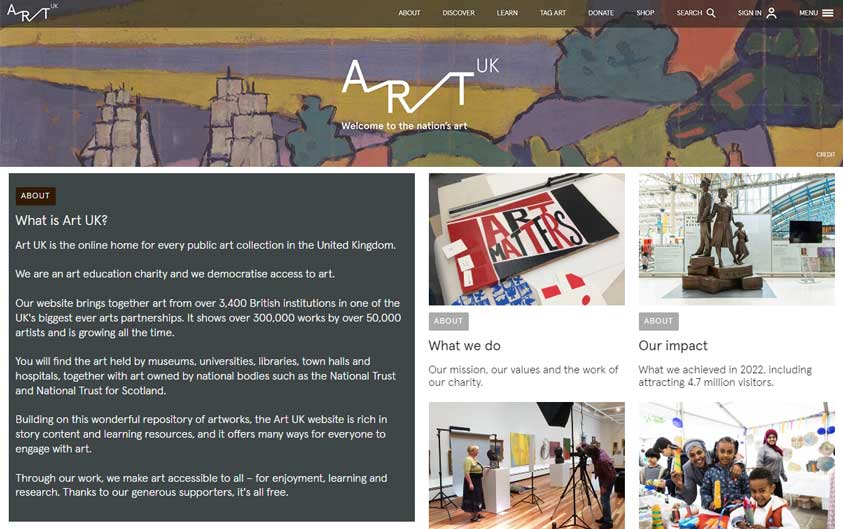
Task: Click the Donate navigation link
Action: (601, 13)
